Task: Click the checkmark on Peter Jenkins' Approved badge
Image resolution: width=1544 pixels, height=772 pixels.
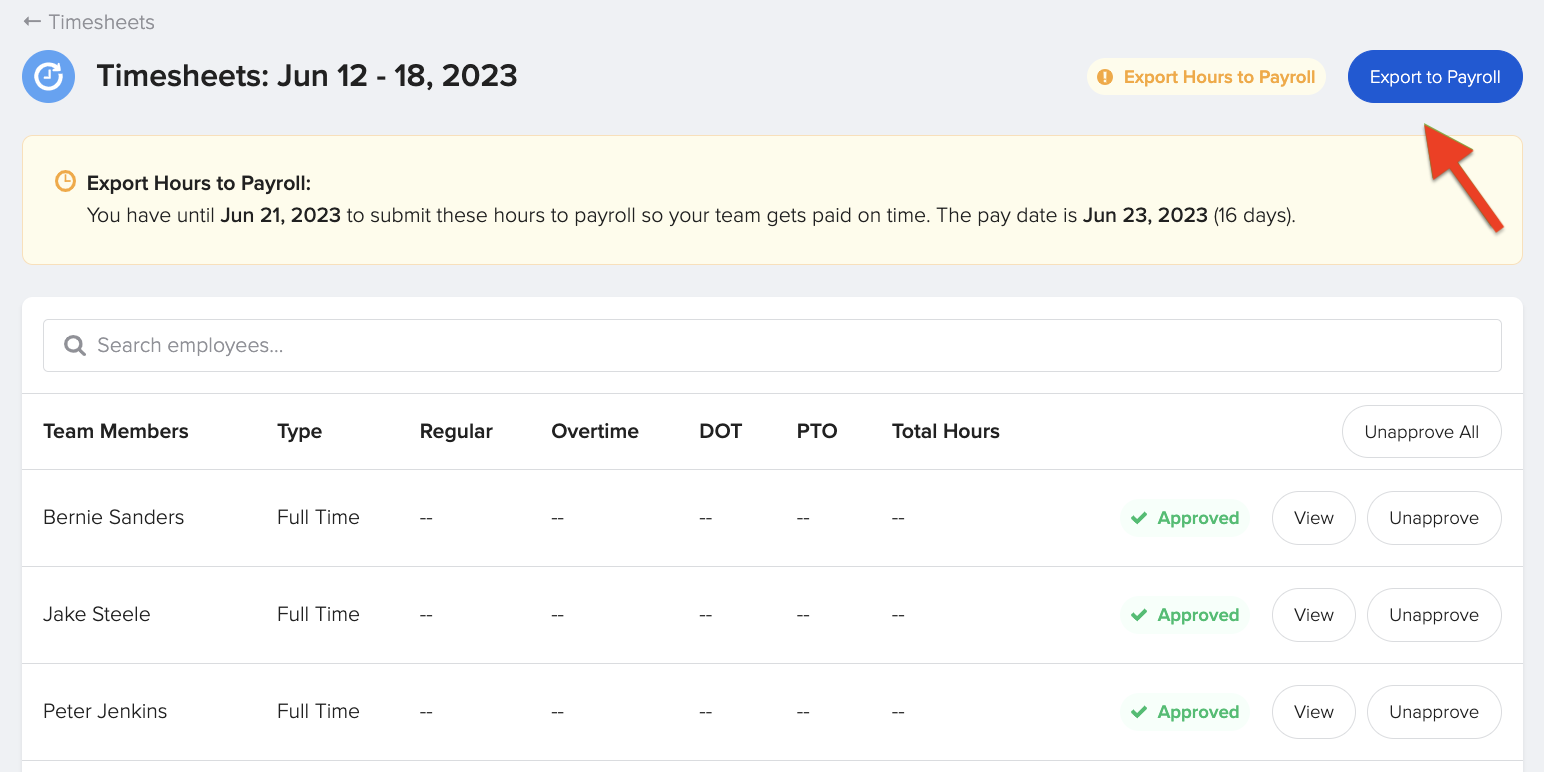Action: pyautogui.click(x=1139, y=712)
